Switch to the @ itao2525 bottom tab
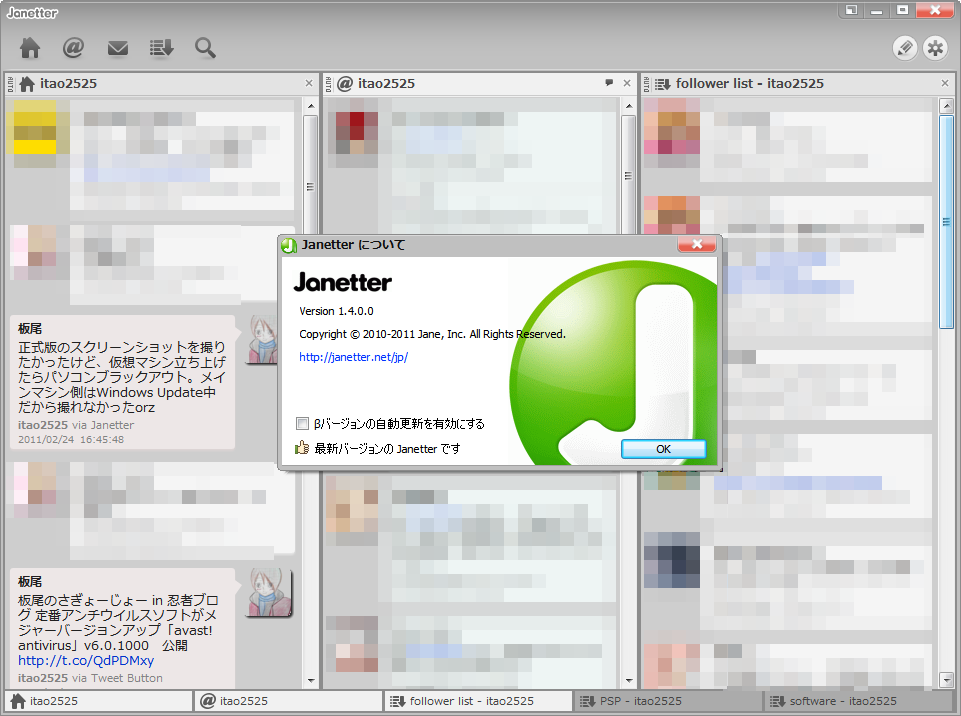This screenshot has width=961, height=716. point(288,701)
